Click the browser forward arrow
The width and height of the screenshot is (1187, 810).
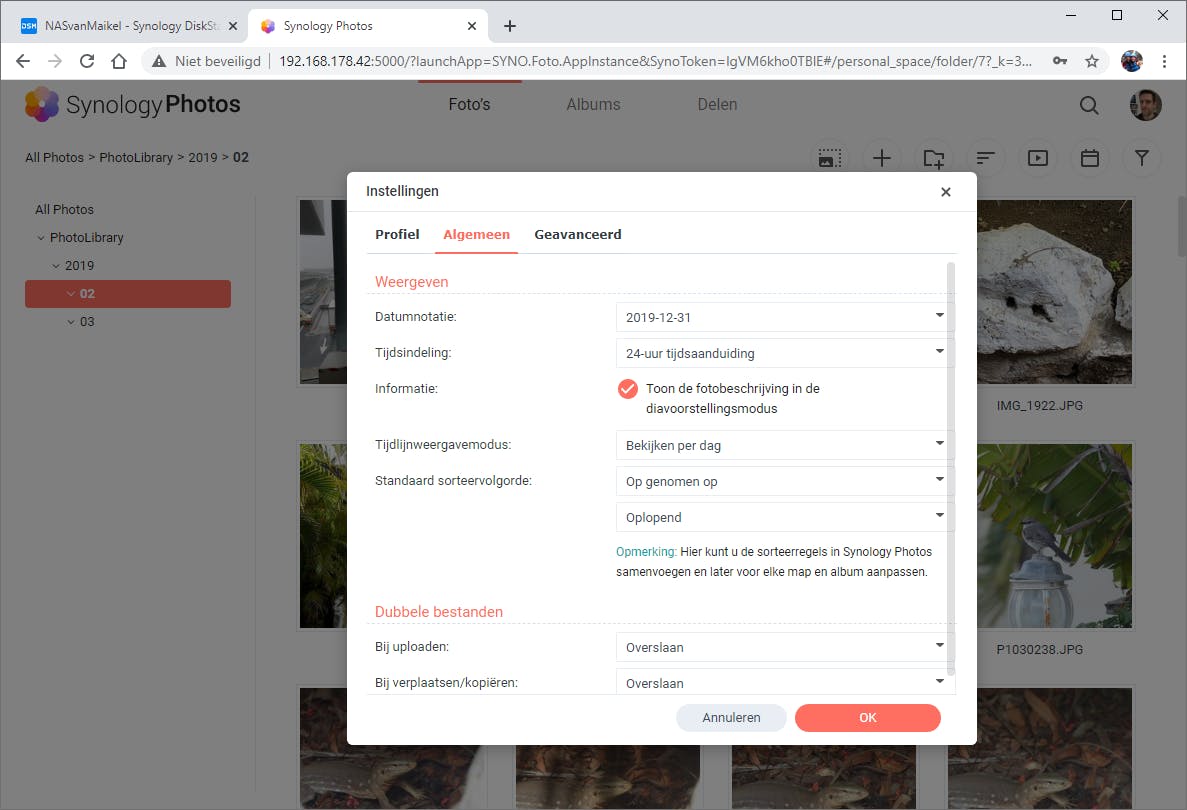[55, 61]
